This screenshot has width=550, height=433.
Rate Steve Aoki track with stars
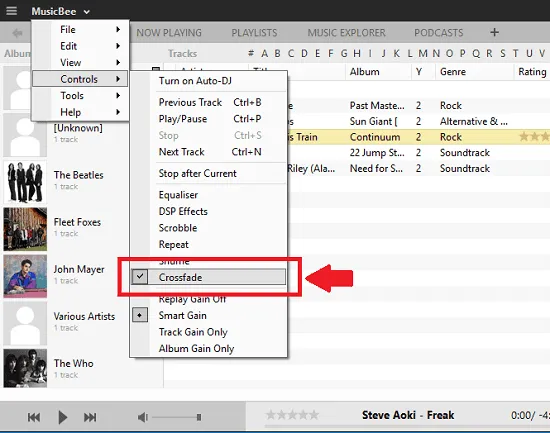(x=292, y=415)
